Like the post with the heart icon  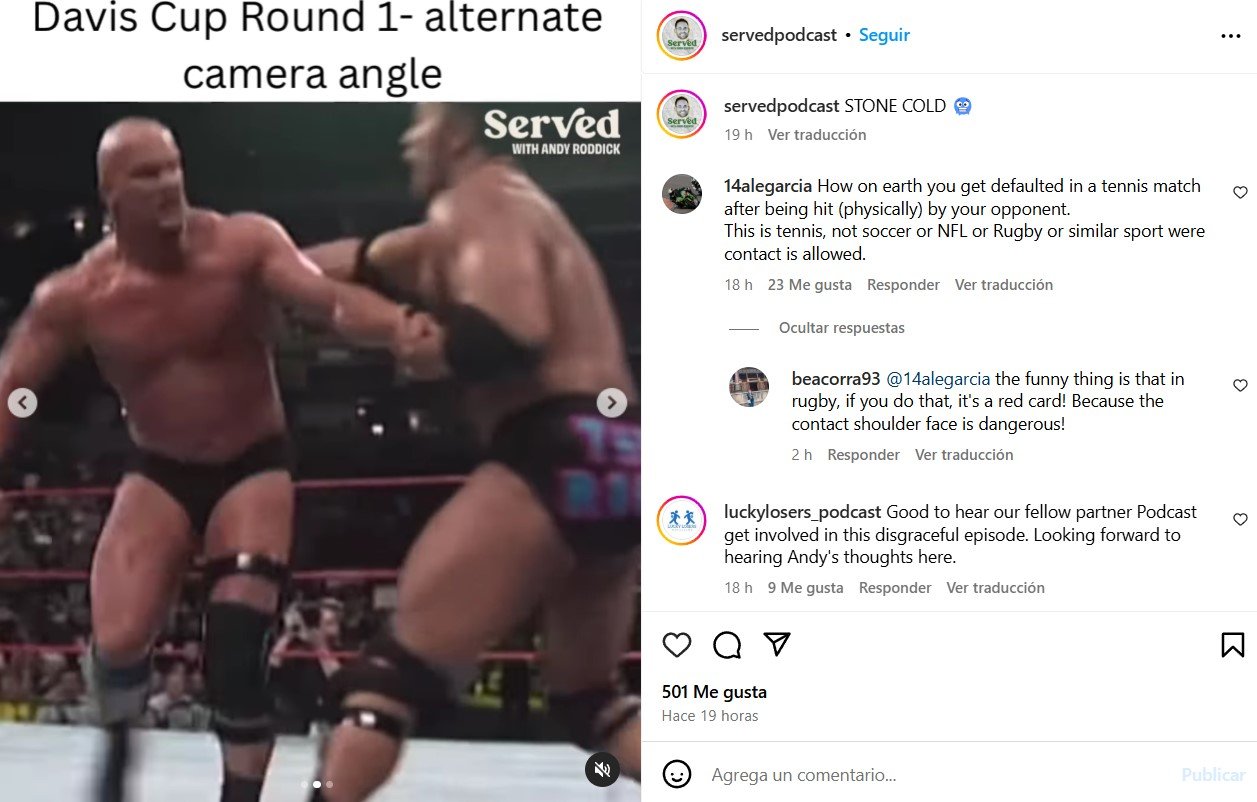point(677,645)
